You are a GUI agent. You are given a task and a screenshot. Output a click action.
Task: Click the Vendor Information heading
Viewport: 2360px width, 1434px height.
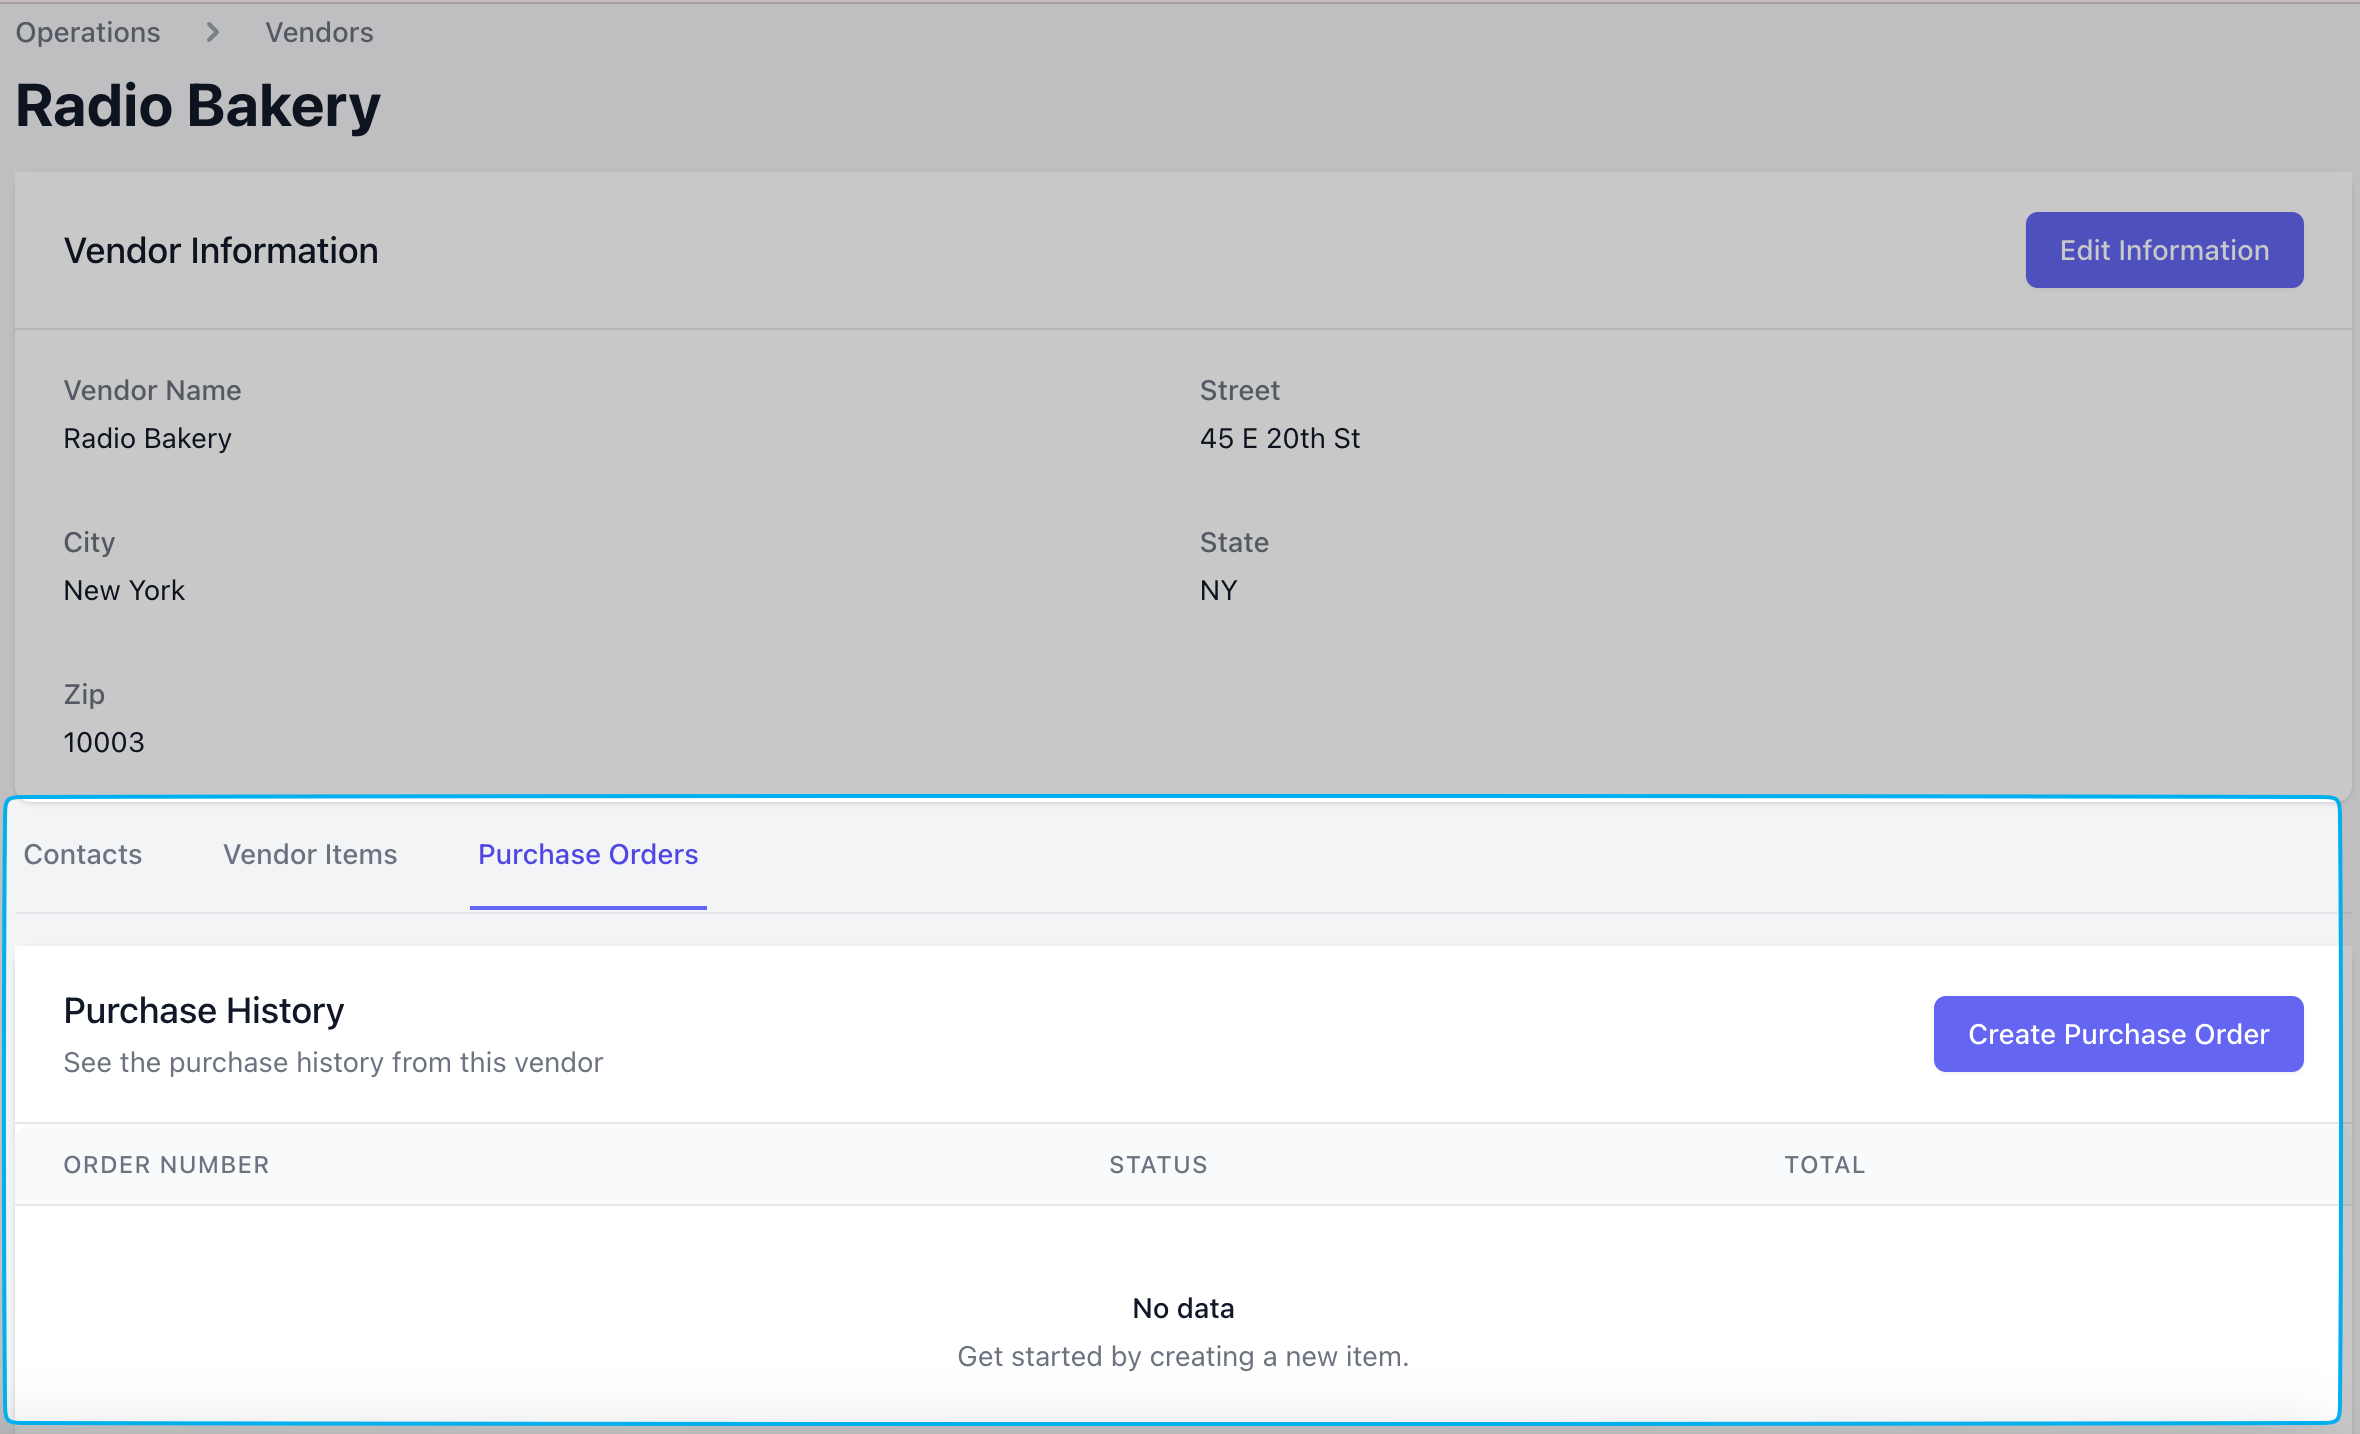click(x=221, y=250)
